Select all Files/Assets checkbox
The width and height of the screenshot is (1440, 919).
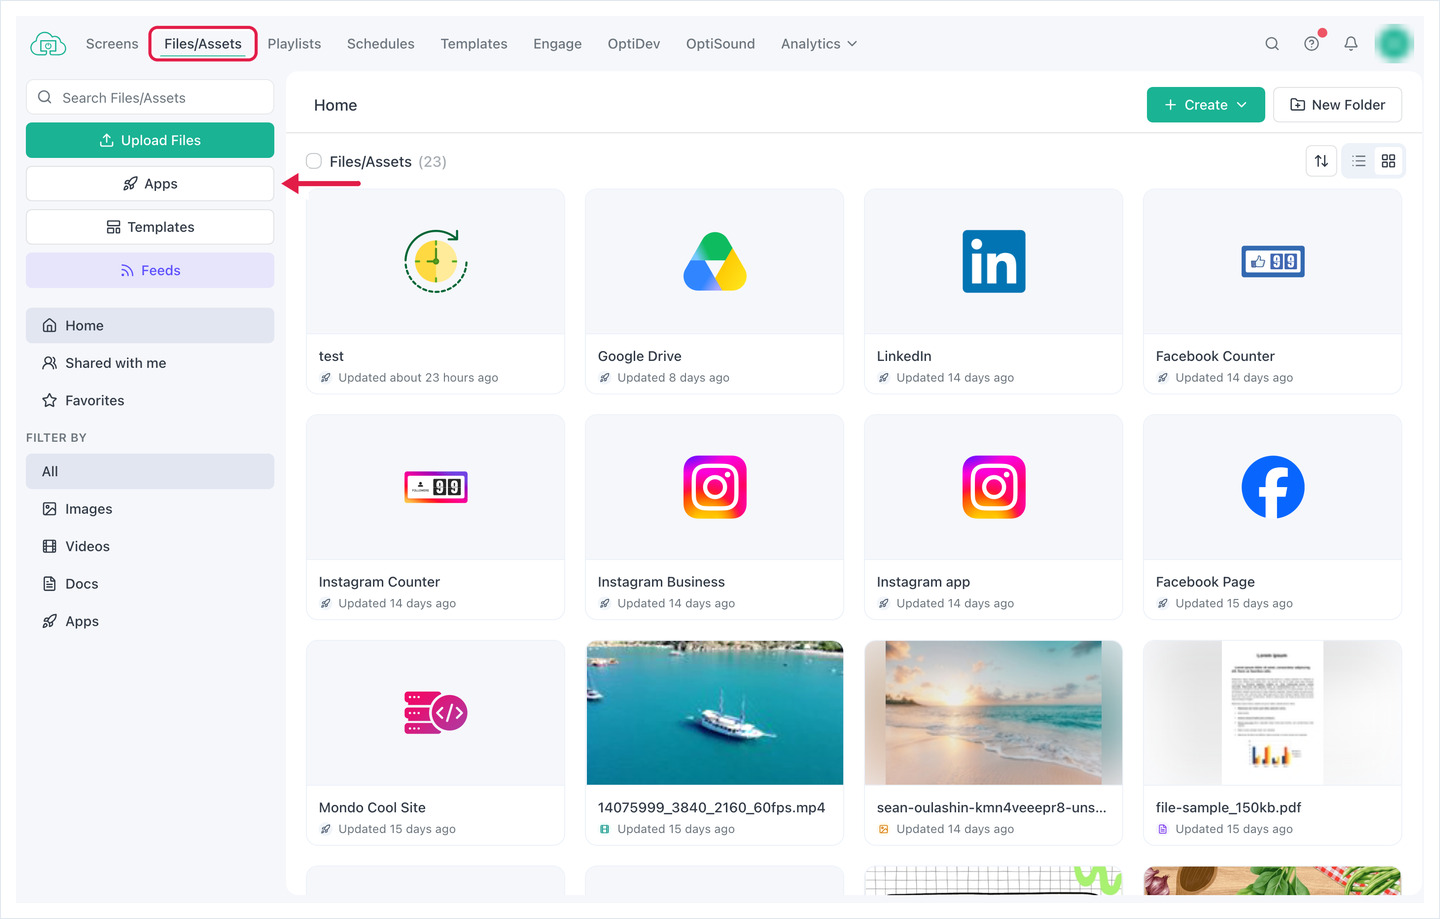pyautogui.click(x=314, y=161)
